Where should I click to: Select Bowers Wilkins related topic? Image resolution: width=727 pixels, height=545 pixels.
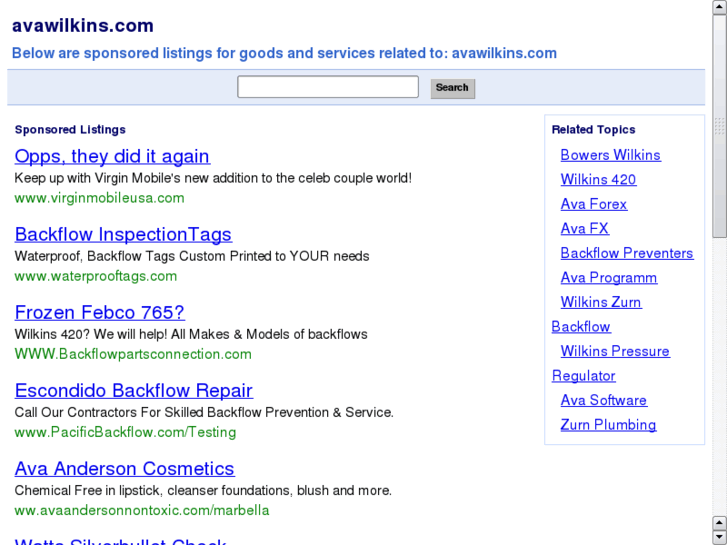pyautogui.click(x=611, y=155)
